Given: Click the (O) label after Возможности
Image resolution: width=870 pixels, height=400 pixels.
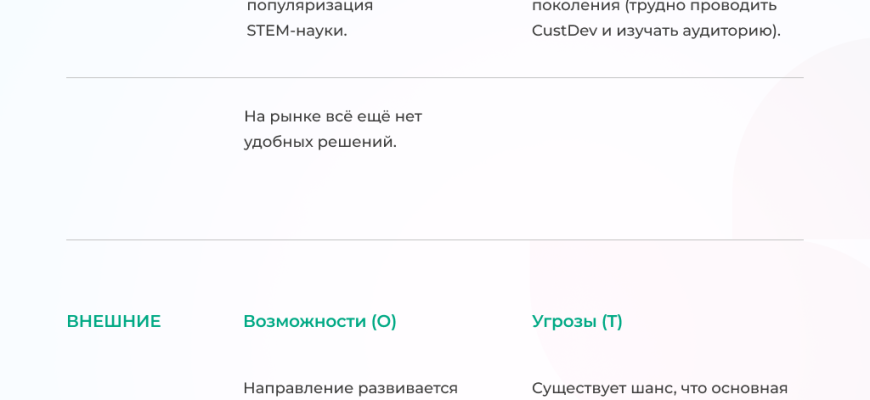Looking at the screenshot, I should [384, 321].
